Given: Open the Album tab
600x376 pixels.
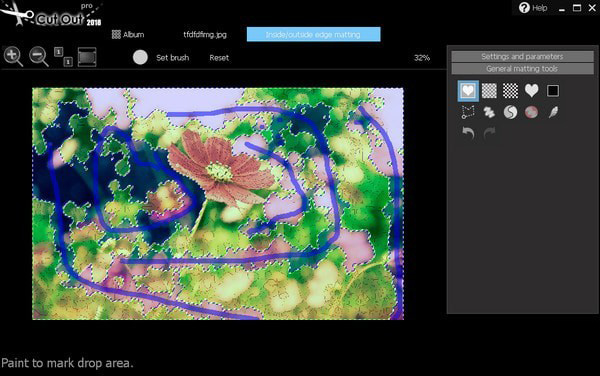Looking at the screenshot, I should coord(128,34).
